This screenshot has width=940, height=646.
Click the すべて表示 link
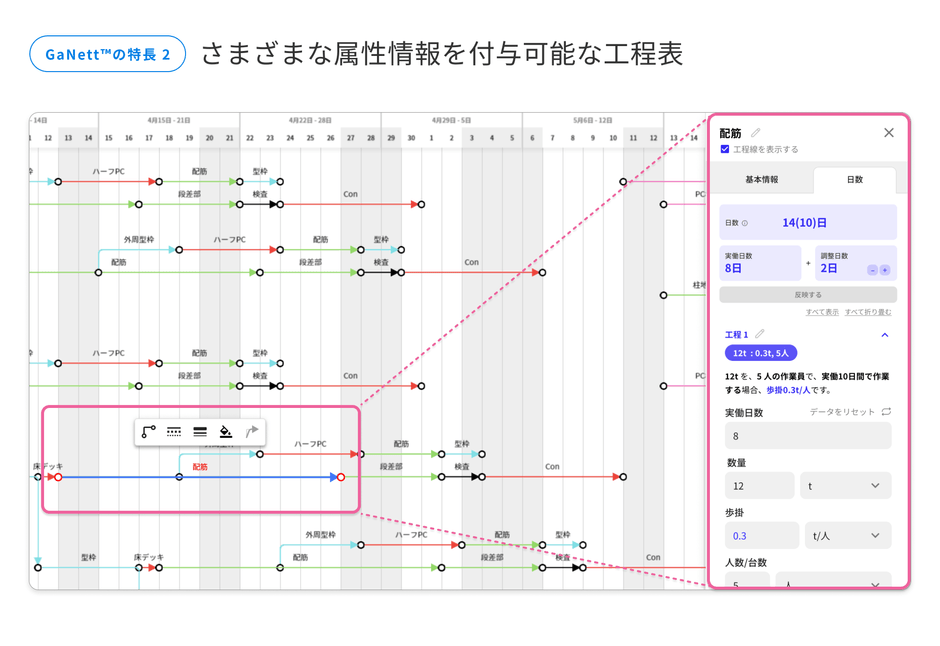(x=823, y=312)
